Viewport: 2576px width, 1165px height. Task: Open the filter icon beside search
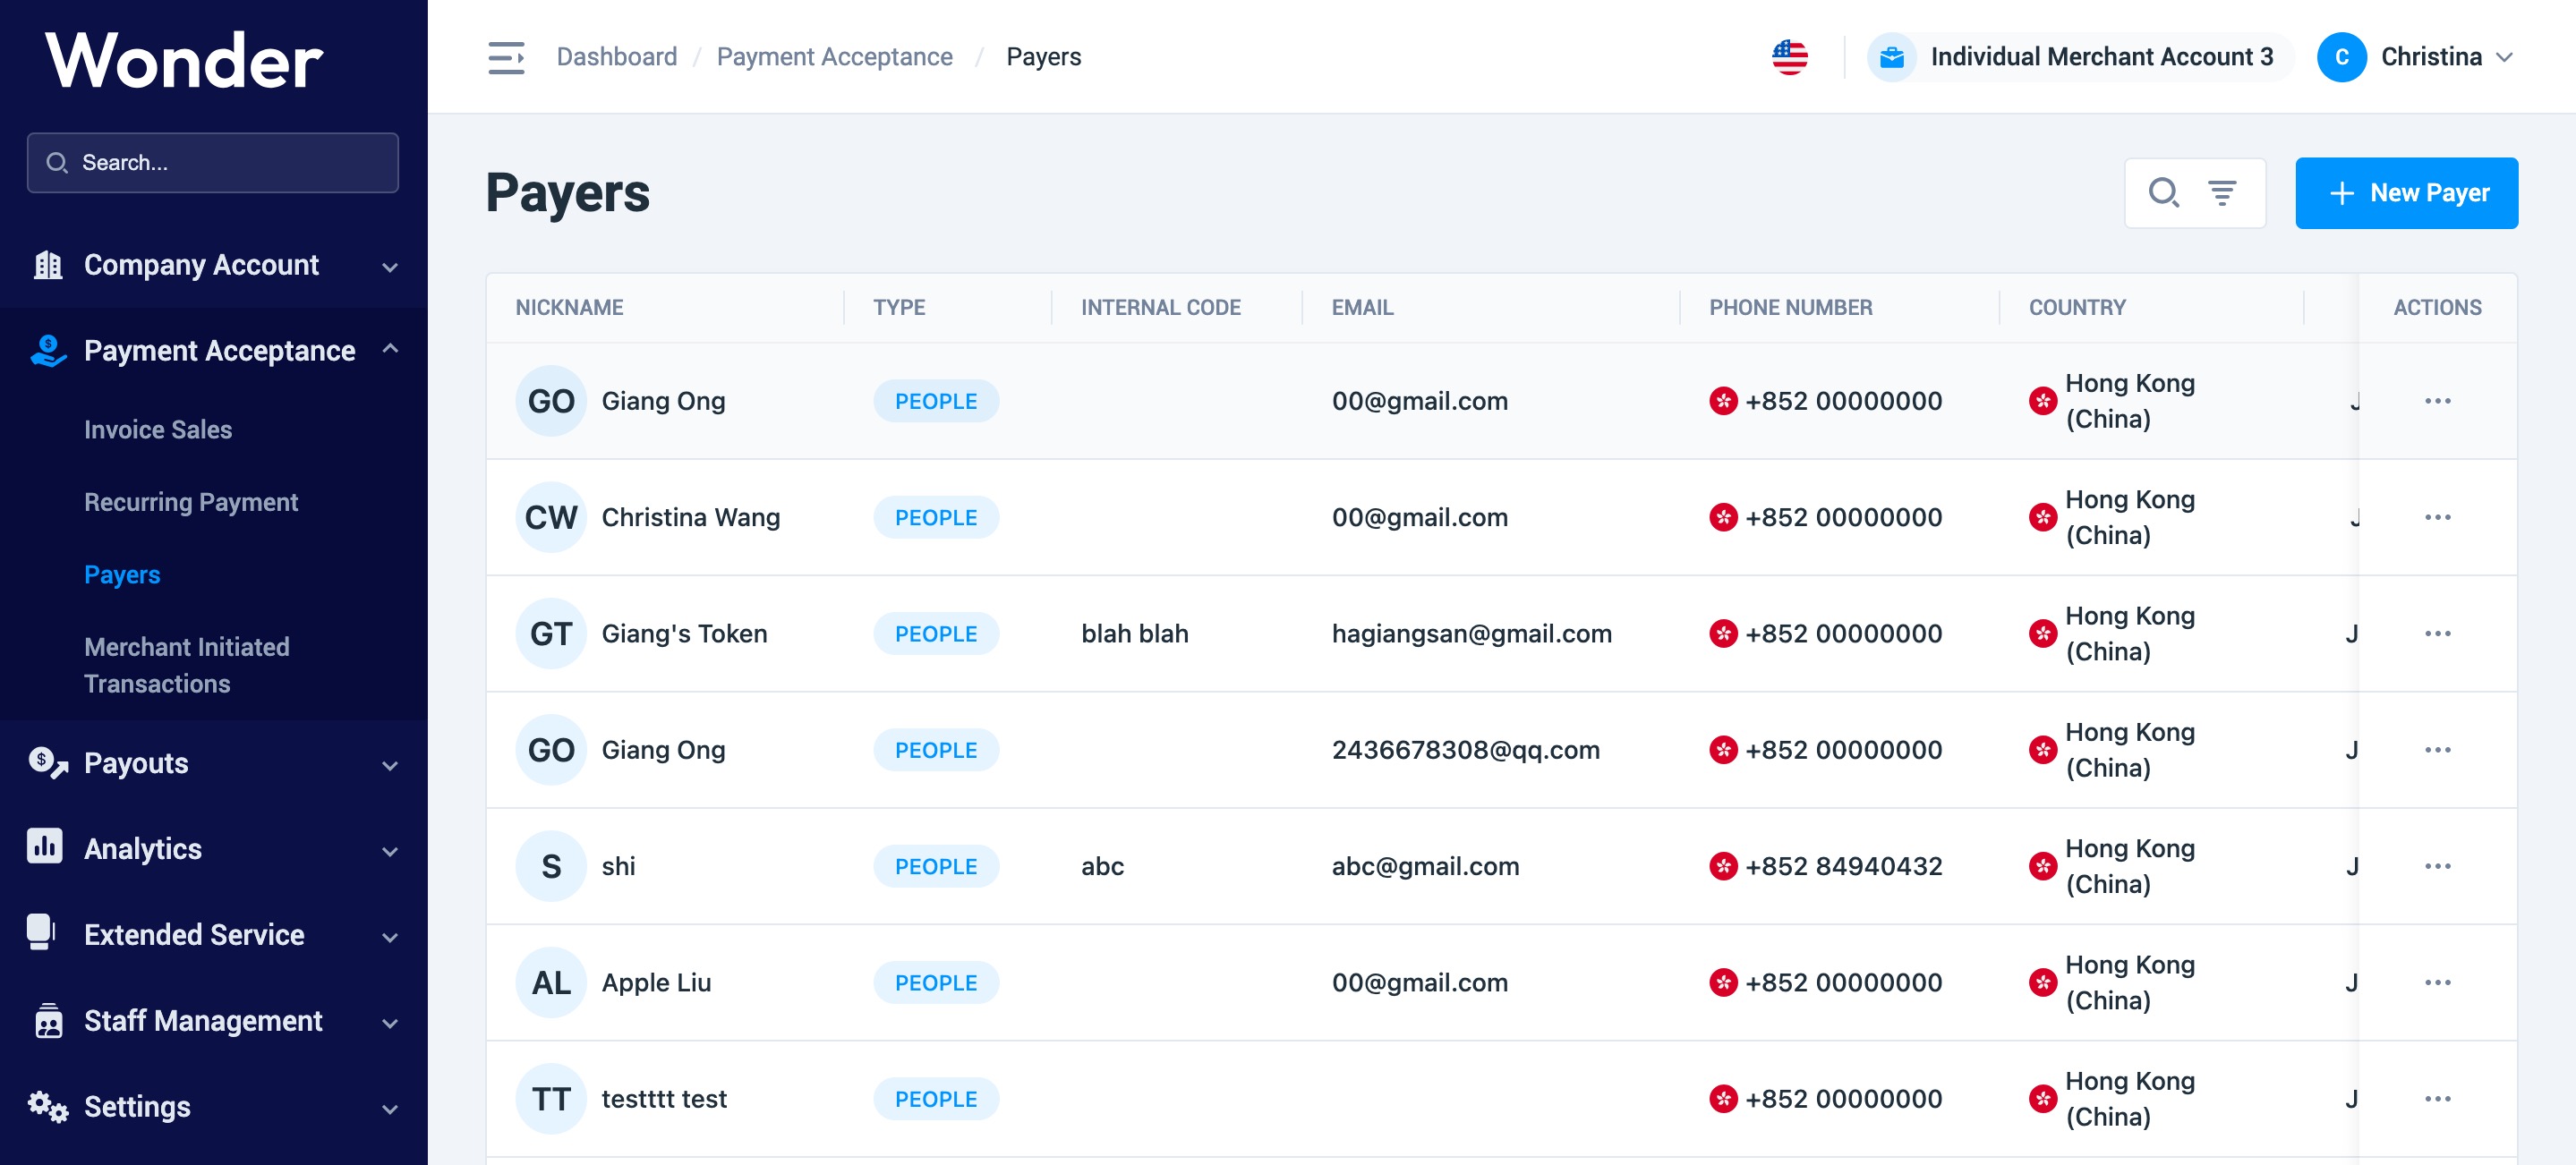(2222, 192)
